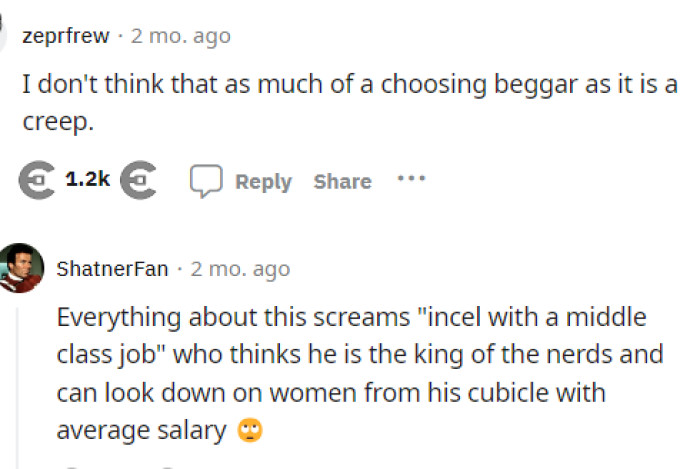Open the three-dot more options menu
700x469 pixels.
[x=411, y=180]
